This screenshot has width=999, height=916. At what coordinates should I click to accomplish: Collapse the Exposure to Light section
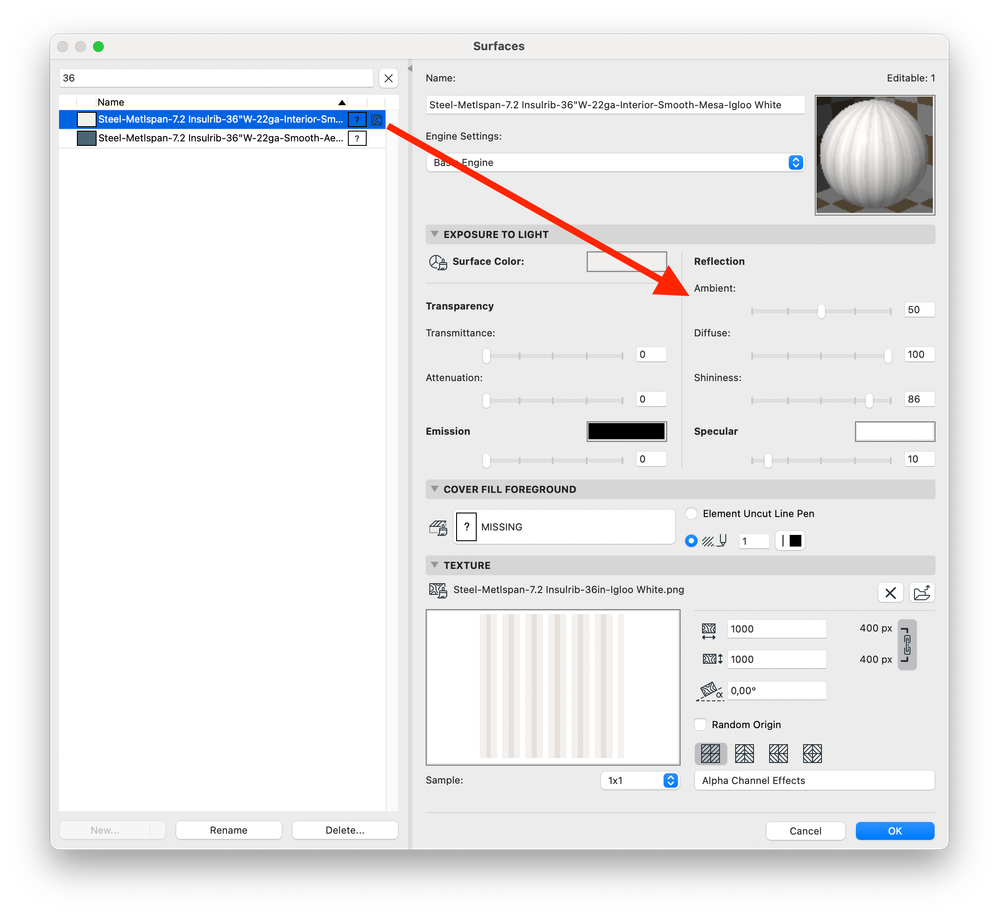pyautogui.click(x=435, y=234)
